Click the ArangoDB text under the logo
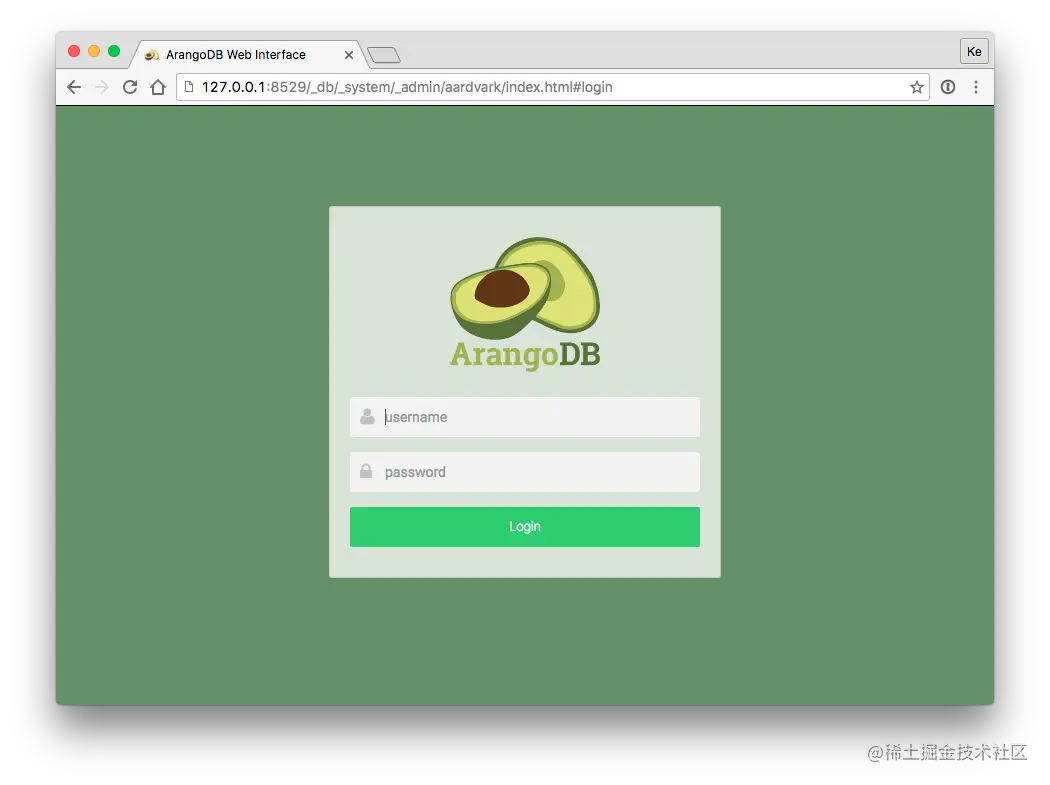1050x785 pixels. point(525,355)
